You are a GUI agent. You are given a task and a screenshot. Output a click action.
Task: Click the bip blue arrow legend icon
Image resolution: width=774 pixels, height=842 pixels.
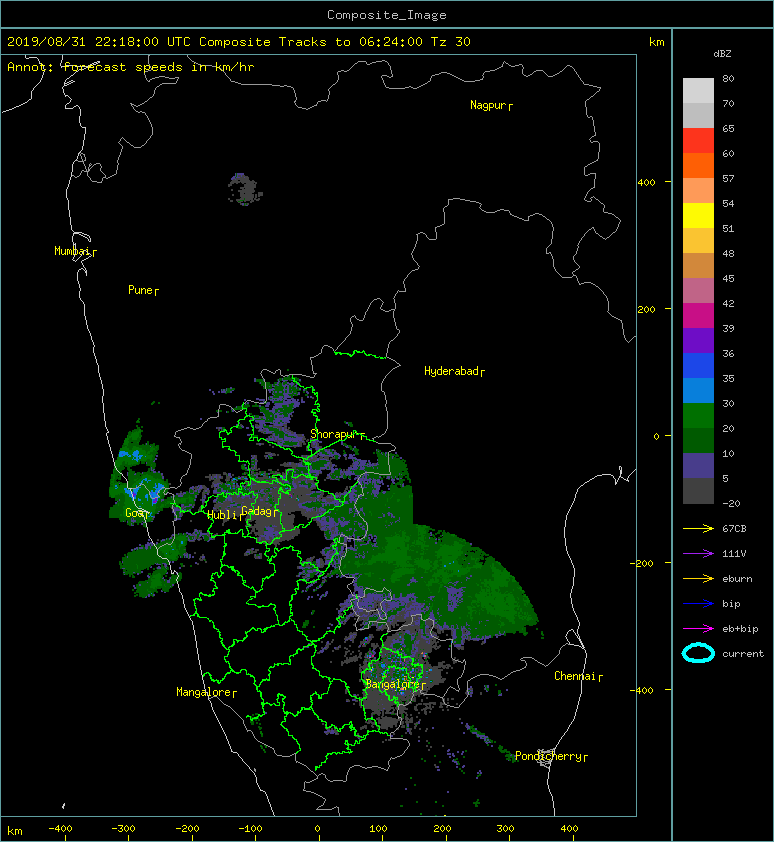click(698, 604)
